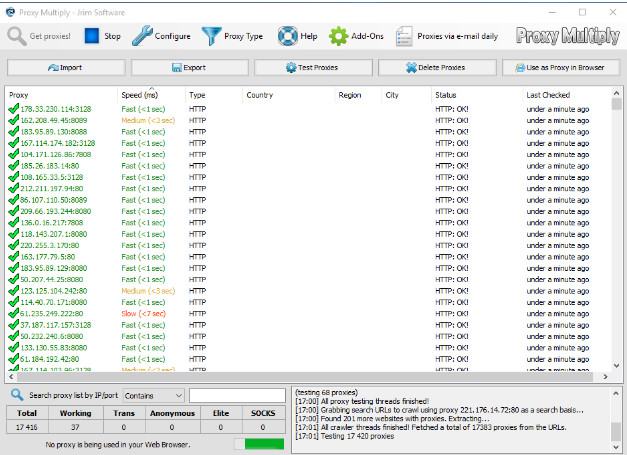Select proxy row 136.0.16.217:7808

pos(309,222)
